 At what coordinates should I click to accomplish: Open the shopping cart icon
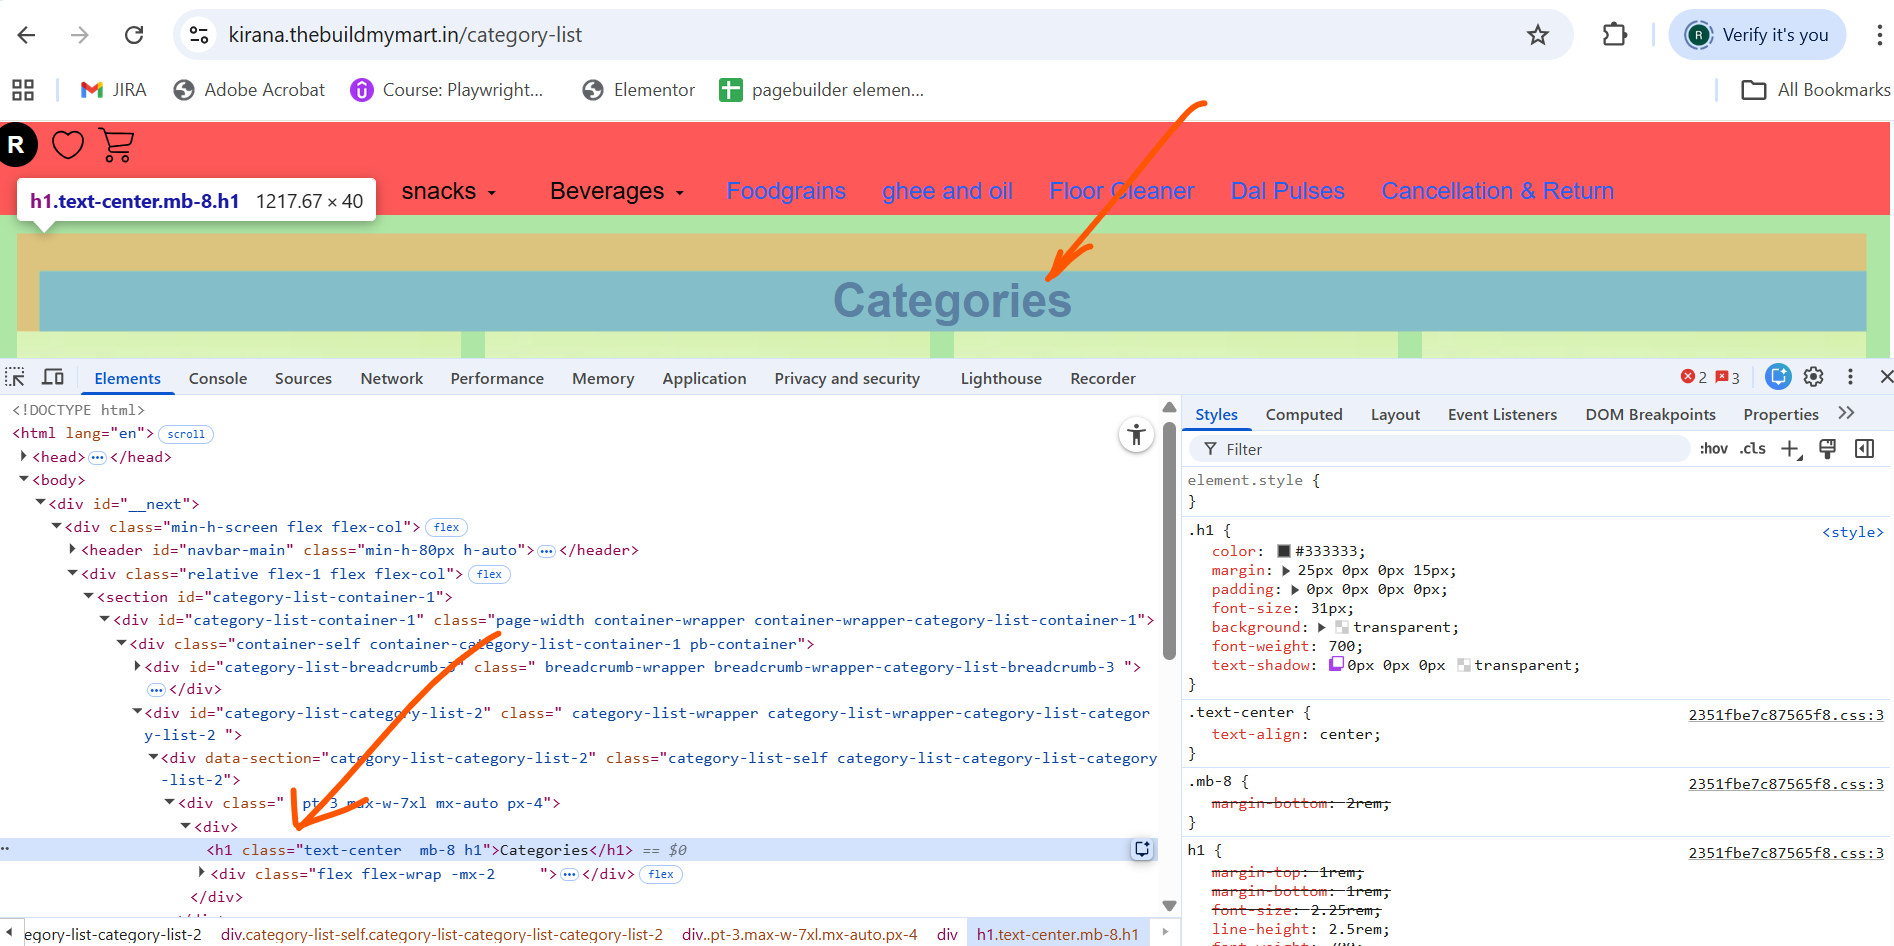click(117, 146)
